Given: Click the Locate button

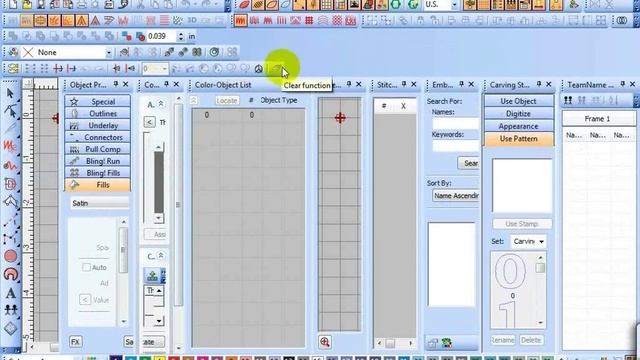Looking at the screenshot, I should (x=227, y=100).
